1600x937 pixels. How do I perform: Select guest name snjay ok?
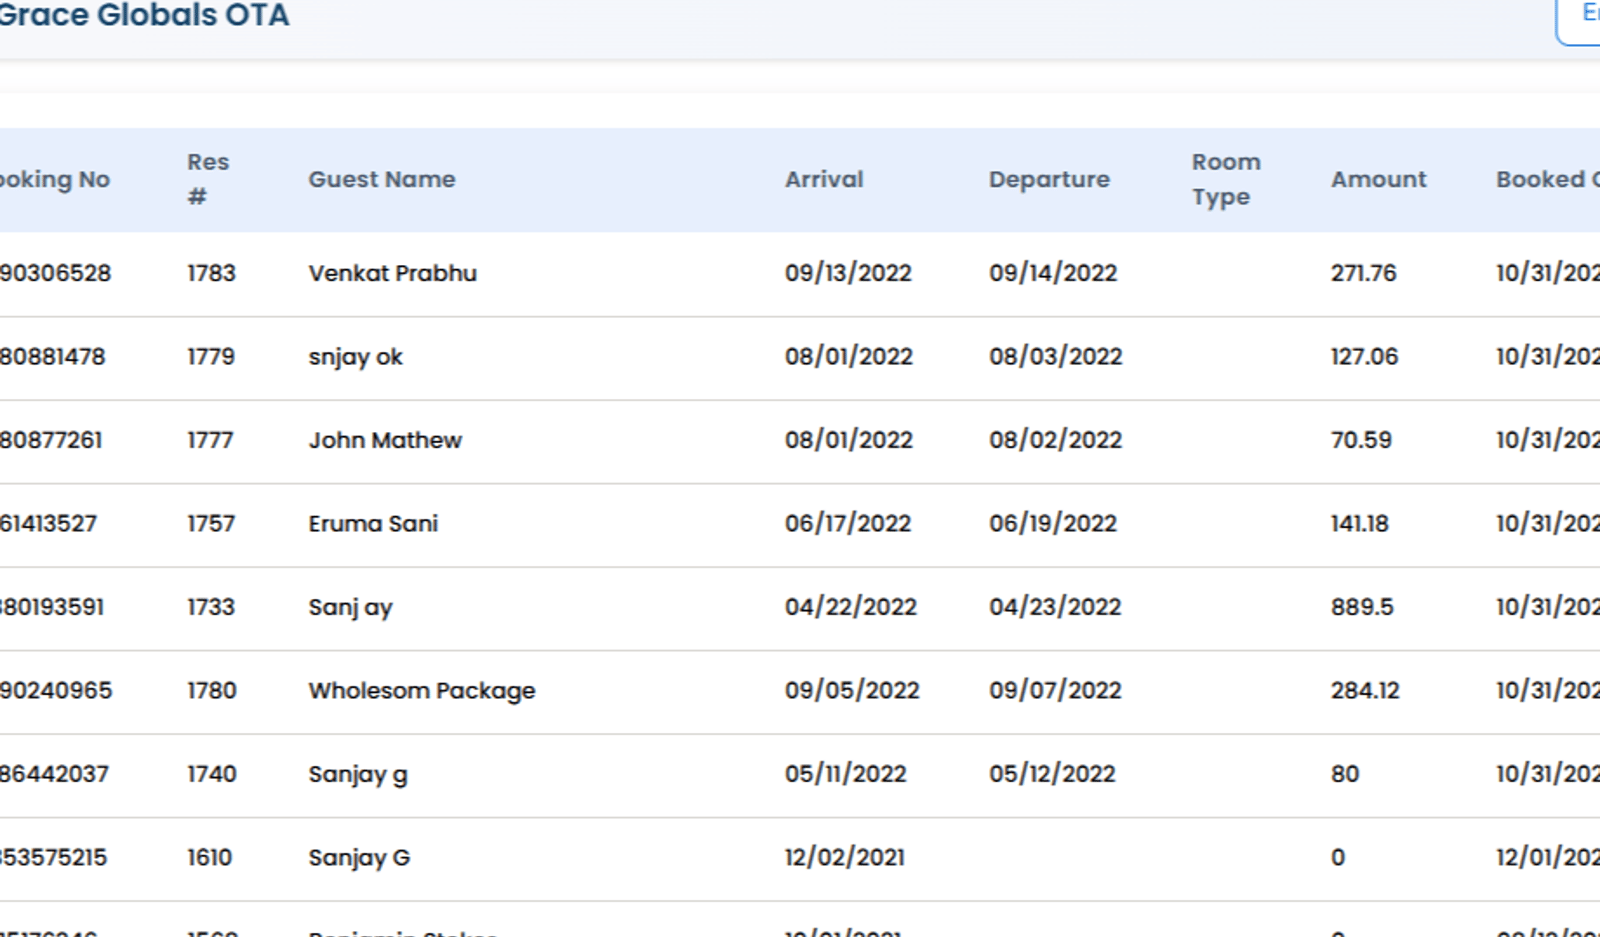(x=355, y=357)
